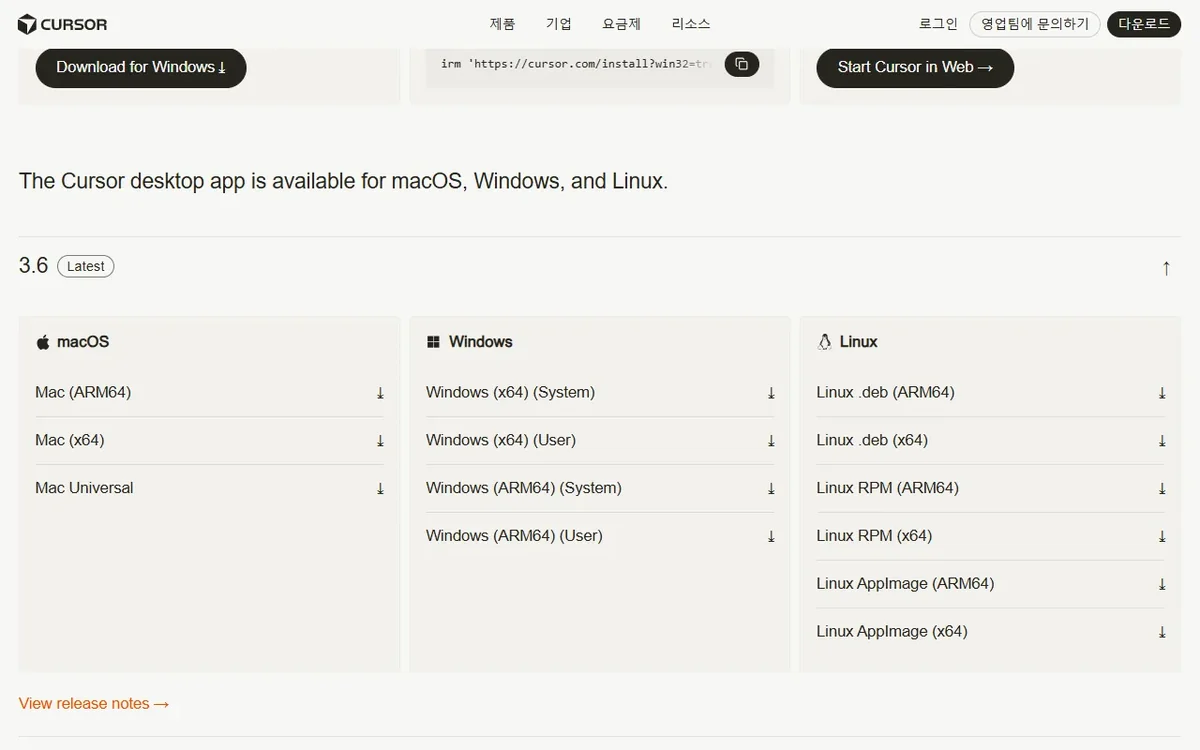Click download arrow for Mac (ARM64)
Image resolution: width=1200 pixels, height=750 pixels.
coord(380,393)
